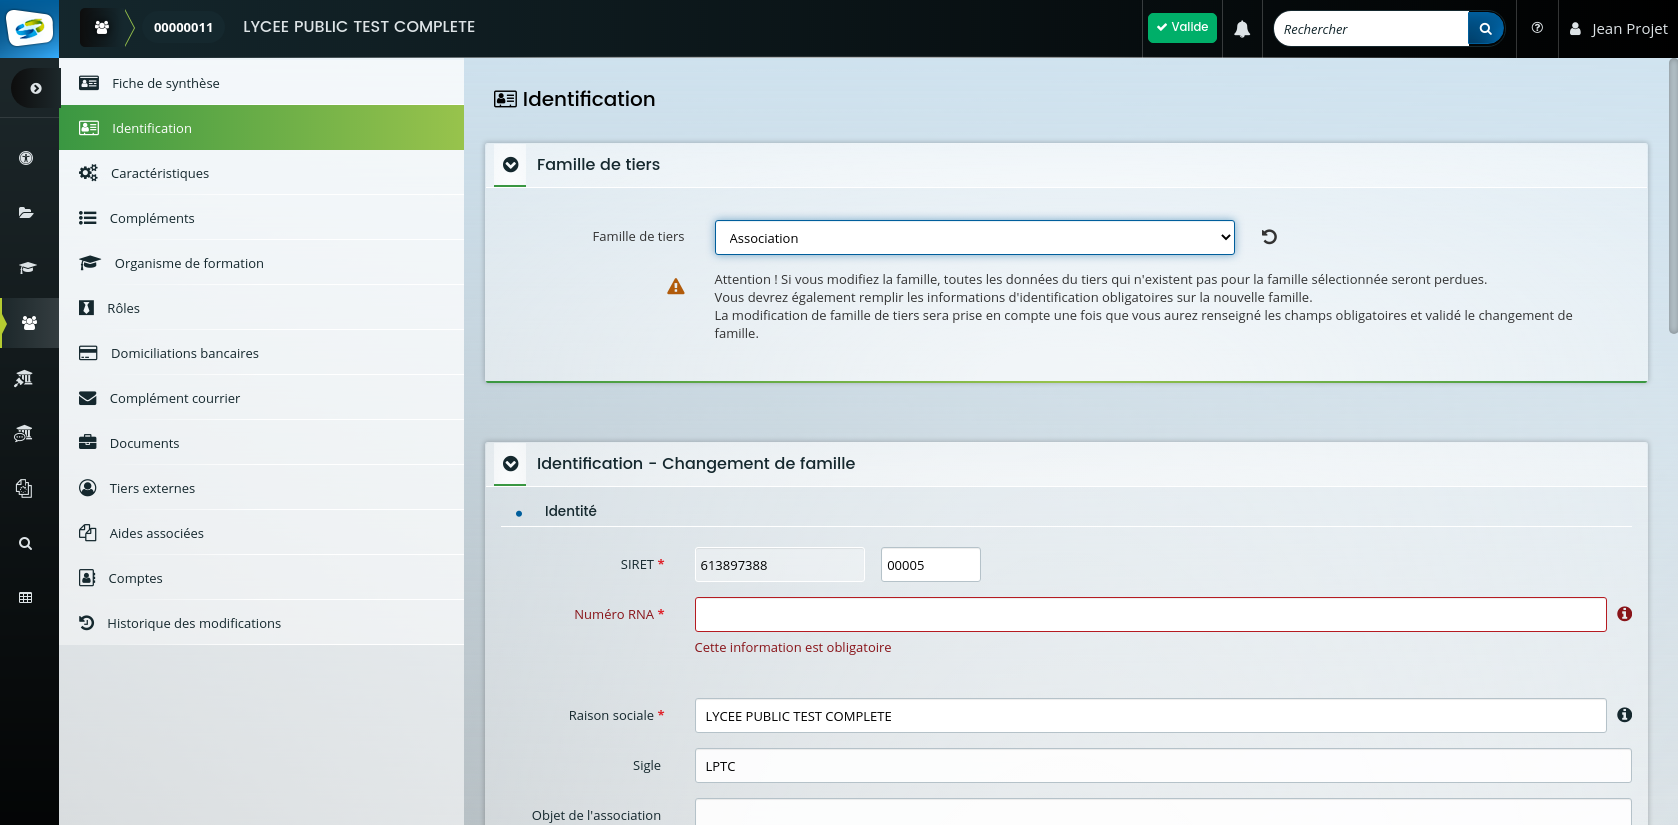
Task: Open Compléments menu item
Action: (262, 218)
